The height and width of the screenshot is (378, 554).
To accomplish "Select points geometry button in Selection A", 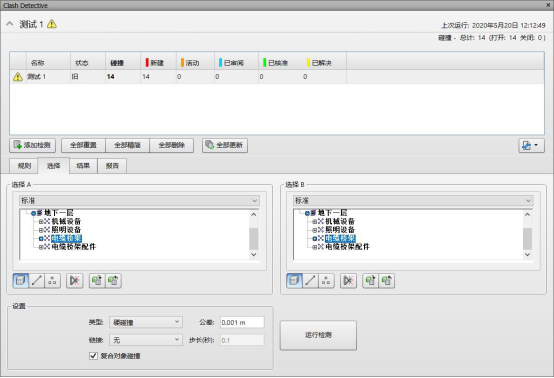I will tap(52, 281).
